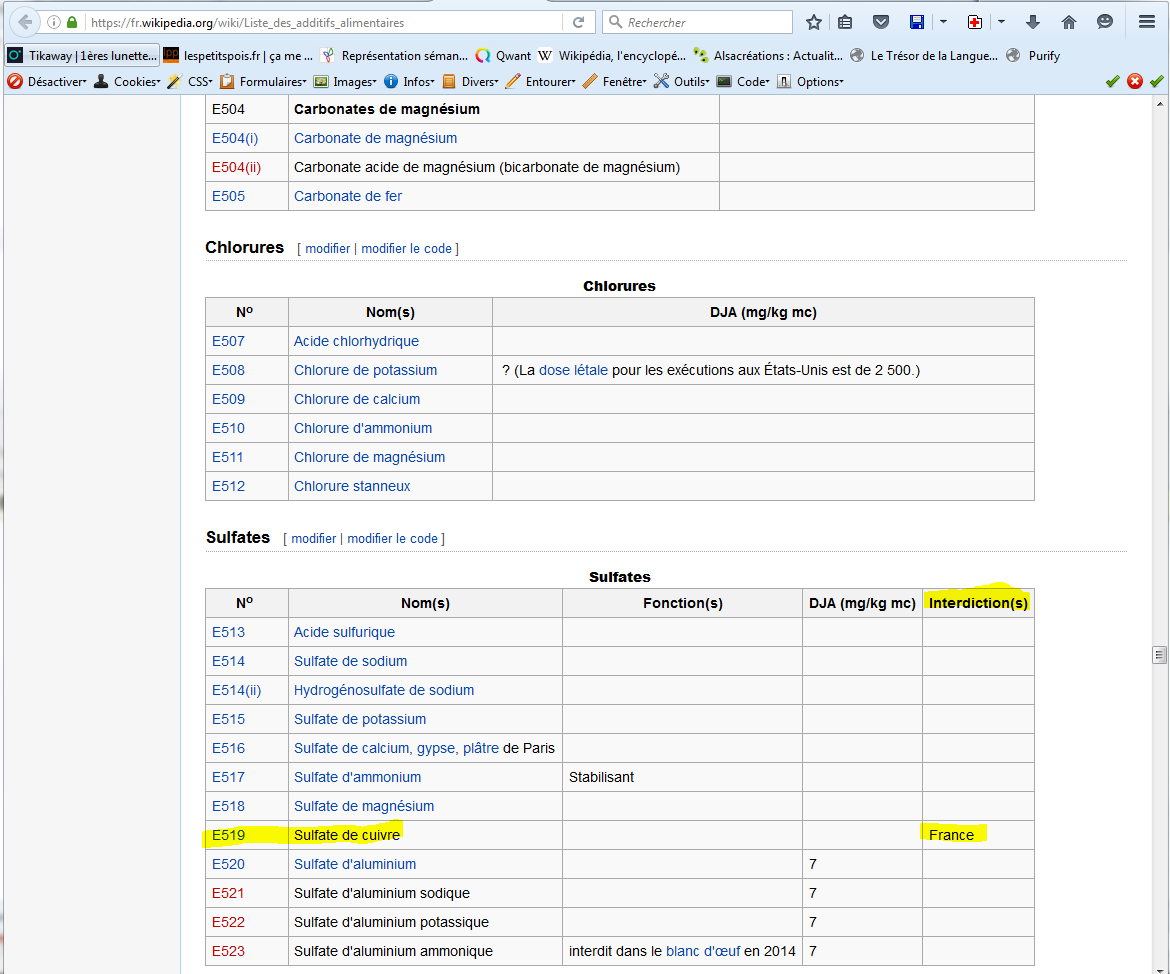Click the vertical scrollbar thumb
The width and height of the screenshot is (1170, 974).
[x=1160, y=655]
